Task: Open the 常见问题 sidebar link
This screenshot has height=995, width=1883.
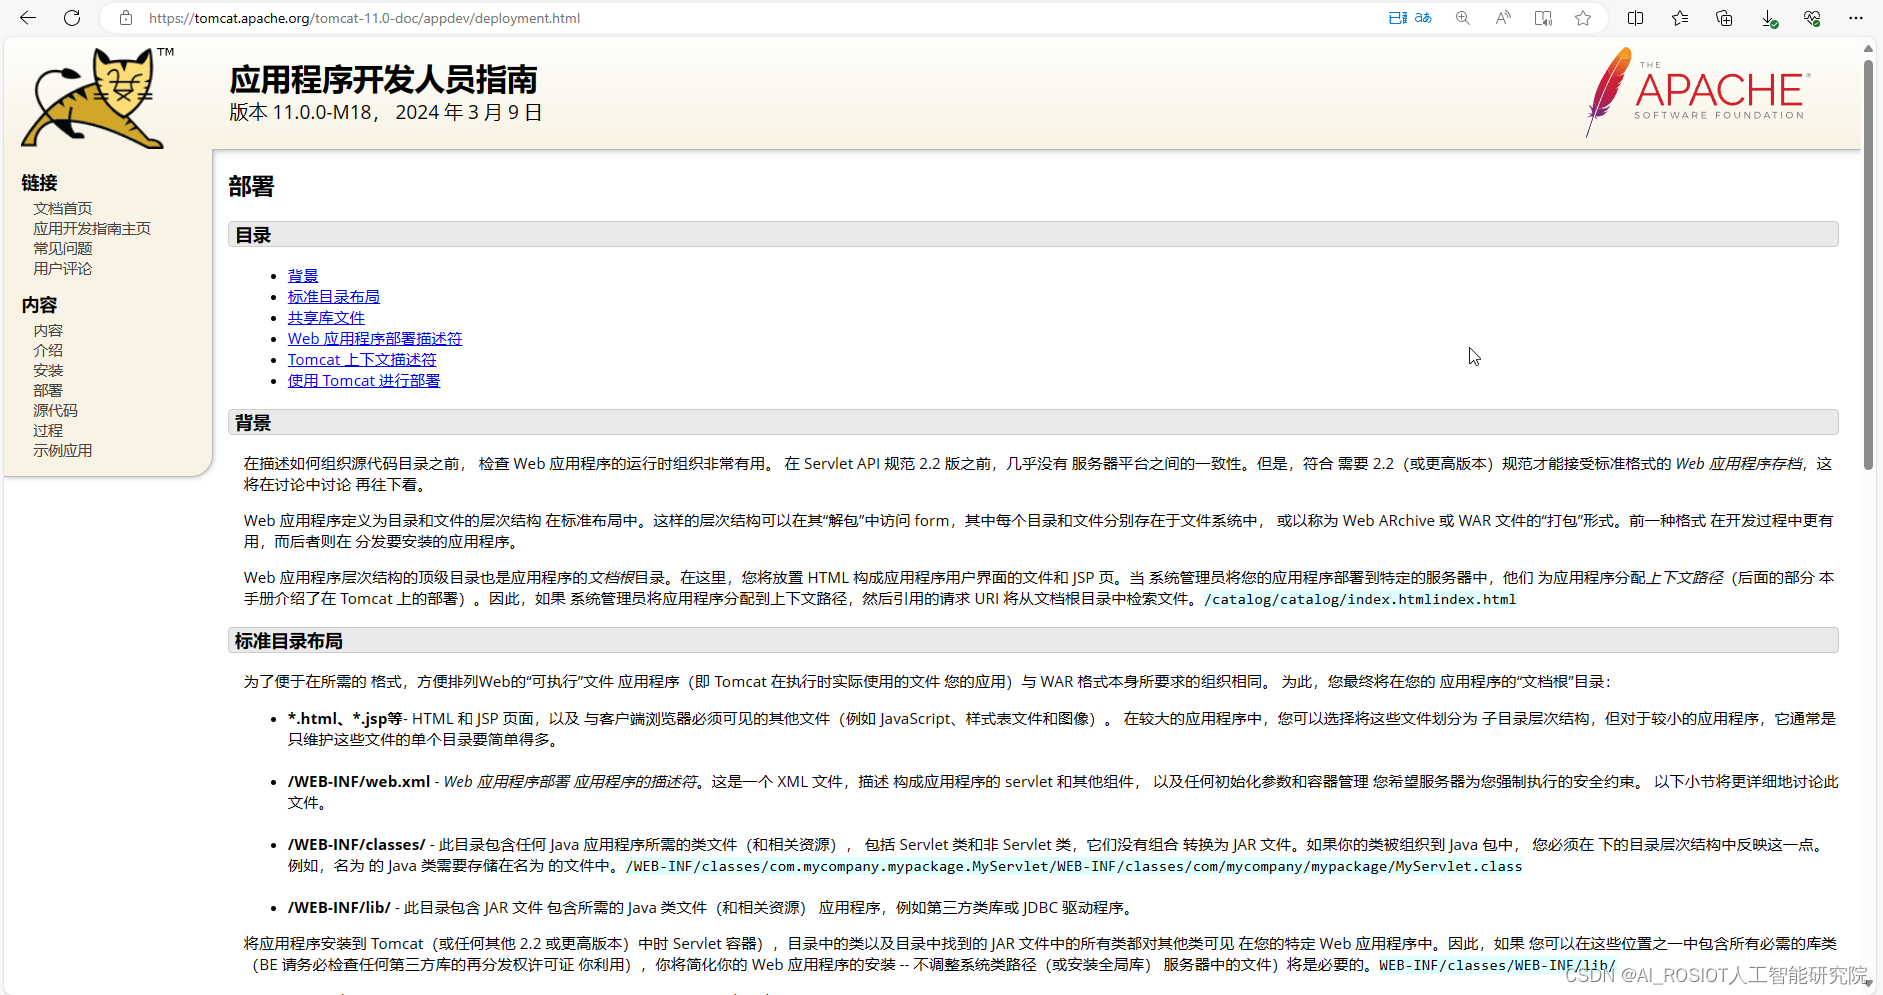Action: coord(62,248)
